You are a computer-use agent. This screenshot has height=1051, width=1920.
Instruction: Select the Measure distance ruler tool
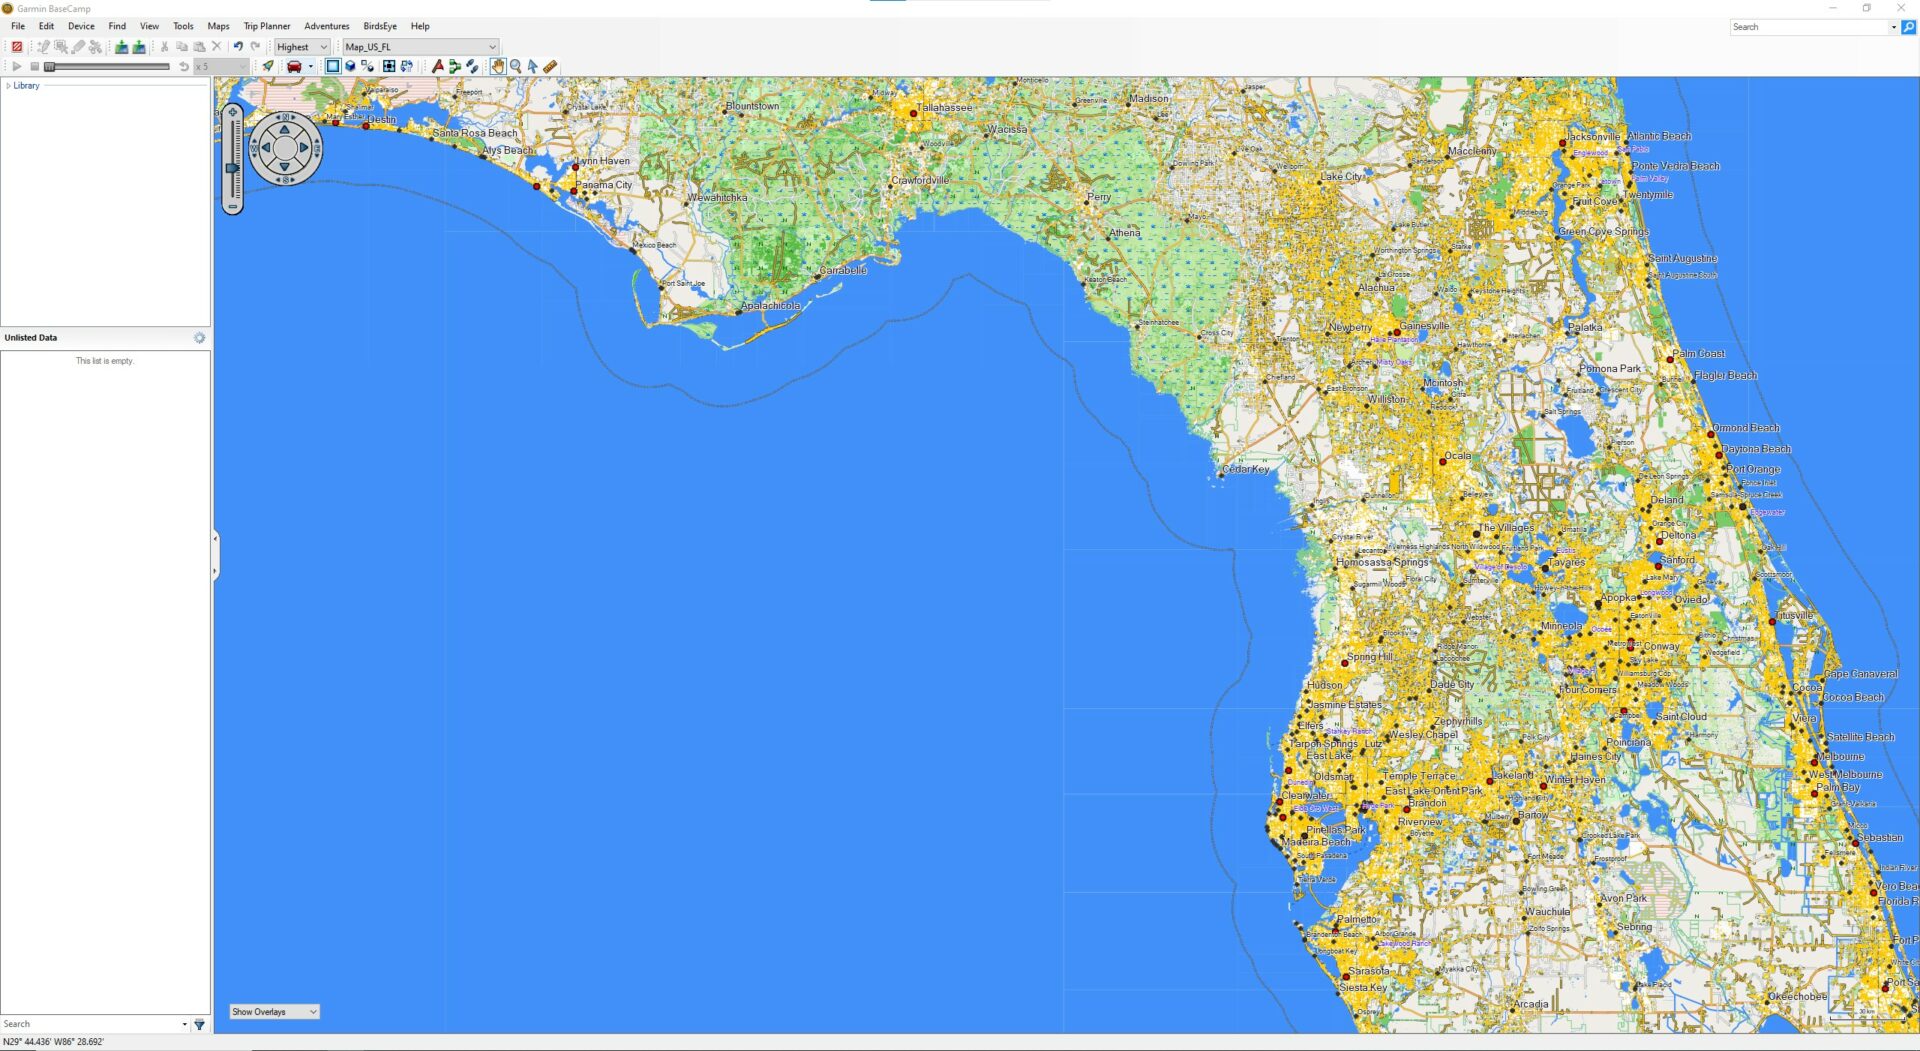[x=549, y=66]
